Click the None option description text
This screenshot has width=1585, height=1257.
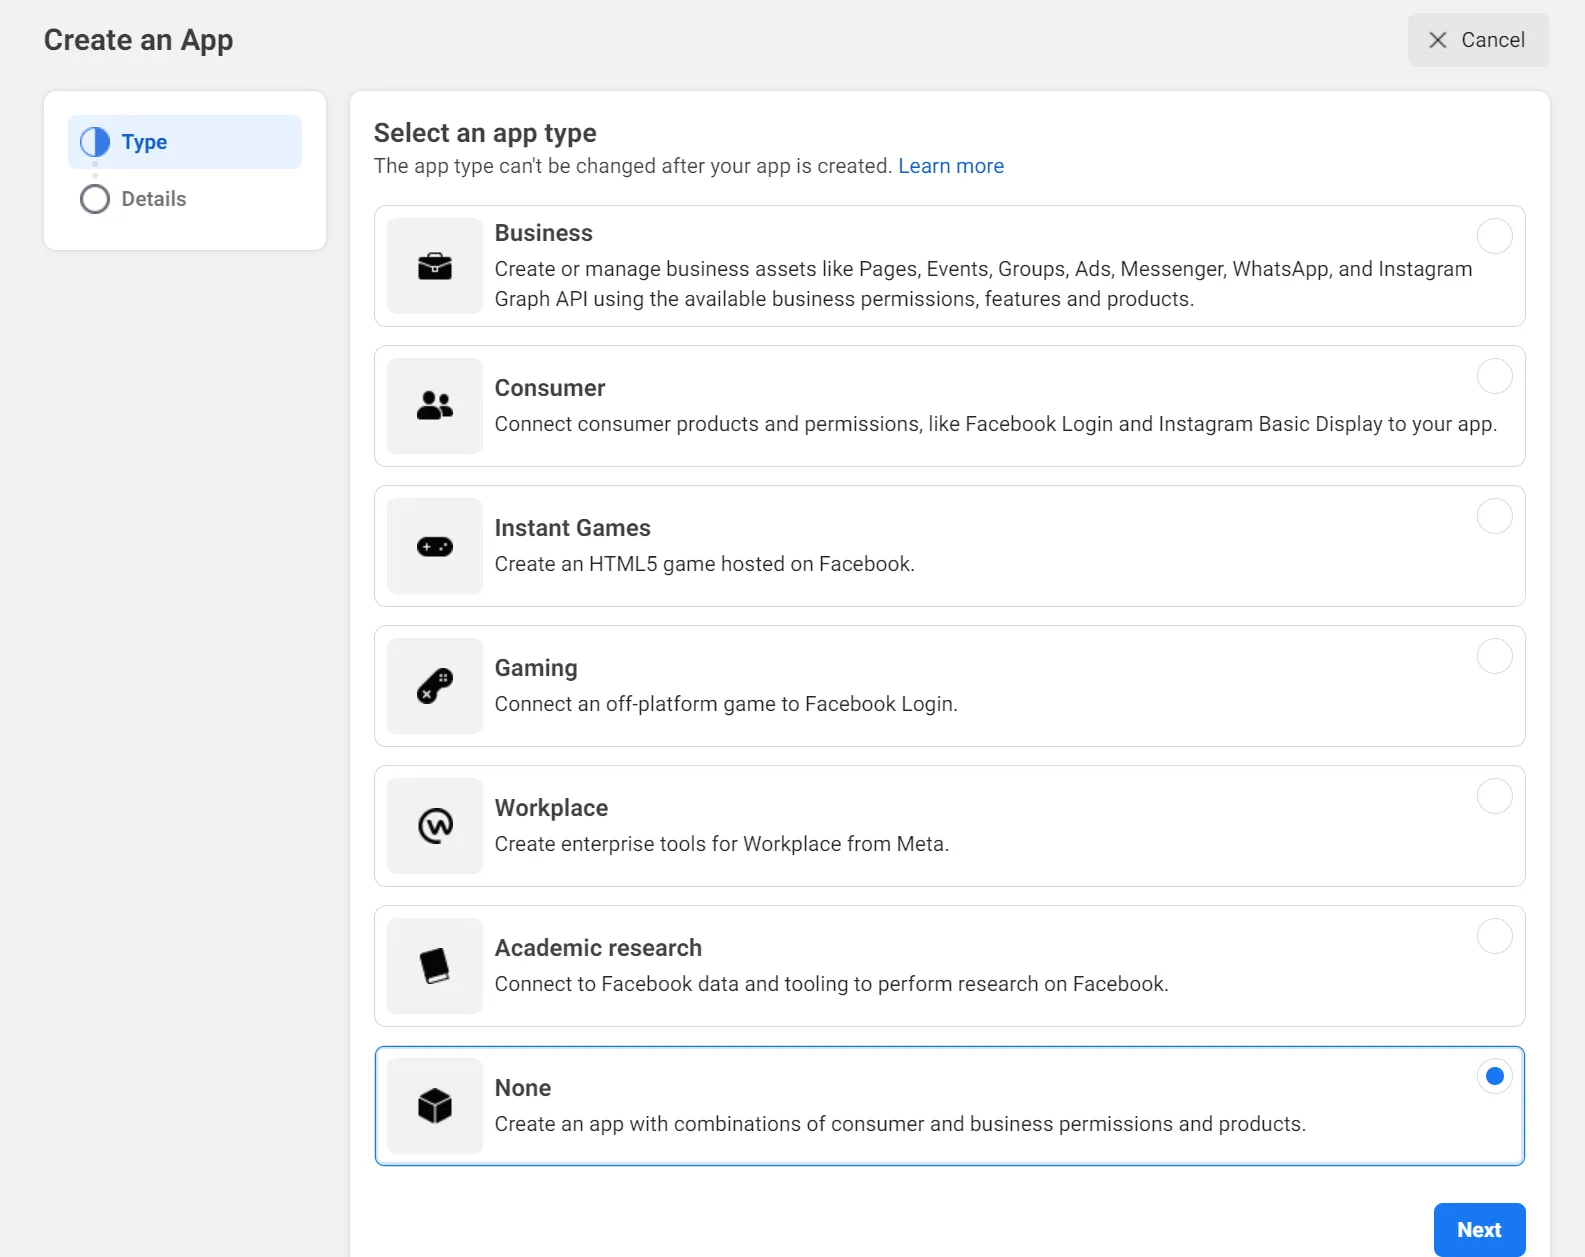900,1124
